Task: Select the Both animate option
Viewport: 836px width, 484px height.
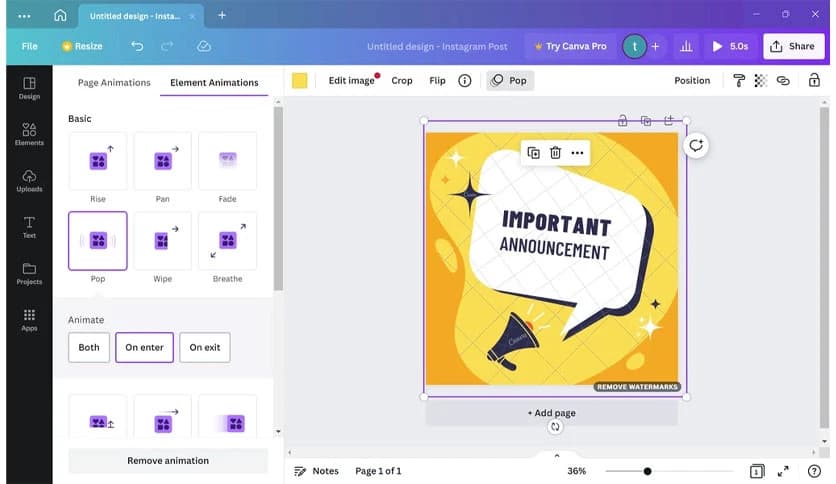Action: coord(89,348)
